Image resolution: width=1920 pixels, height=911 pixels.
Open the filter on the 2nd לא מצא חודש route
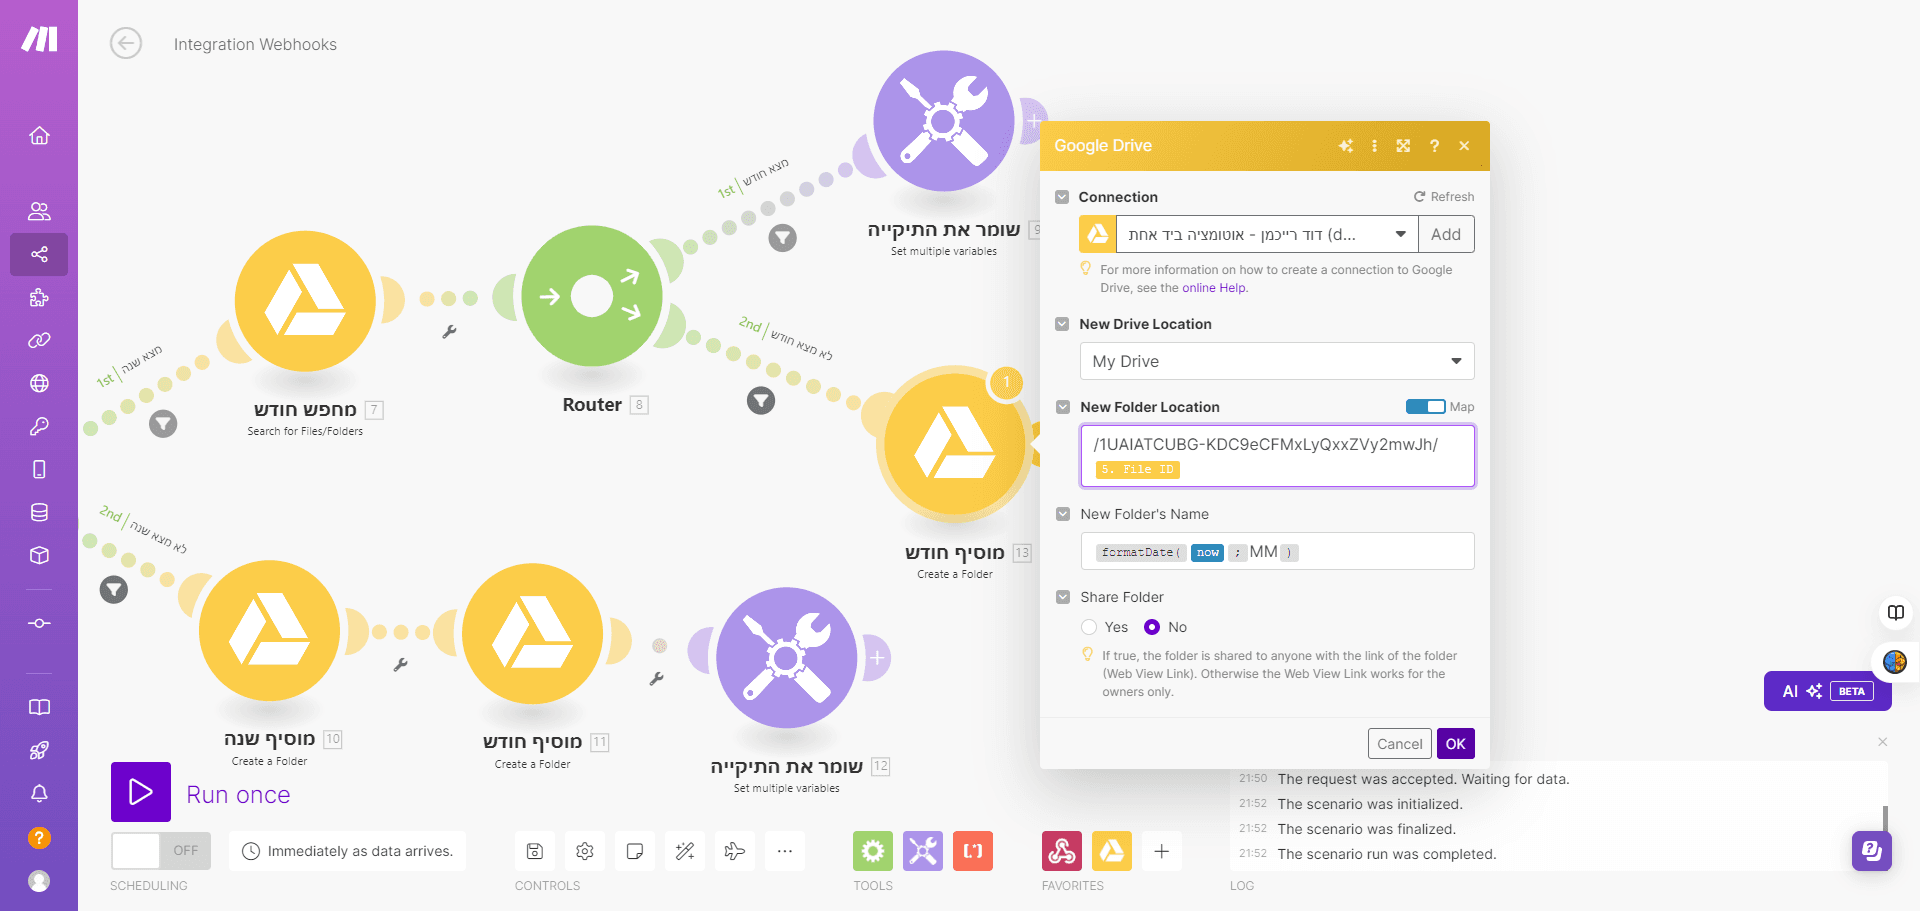pos(761,401)
